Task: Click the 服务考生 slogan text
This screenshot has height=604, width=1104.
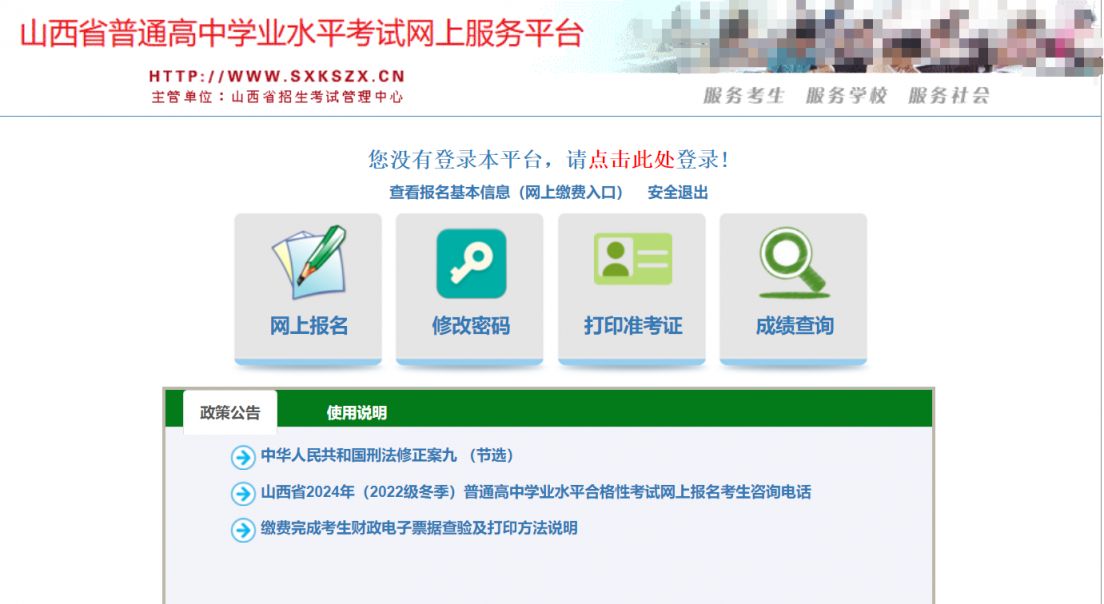Action: tap(744, 95)
